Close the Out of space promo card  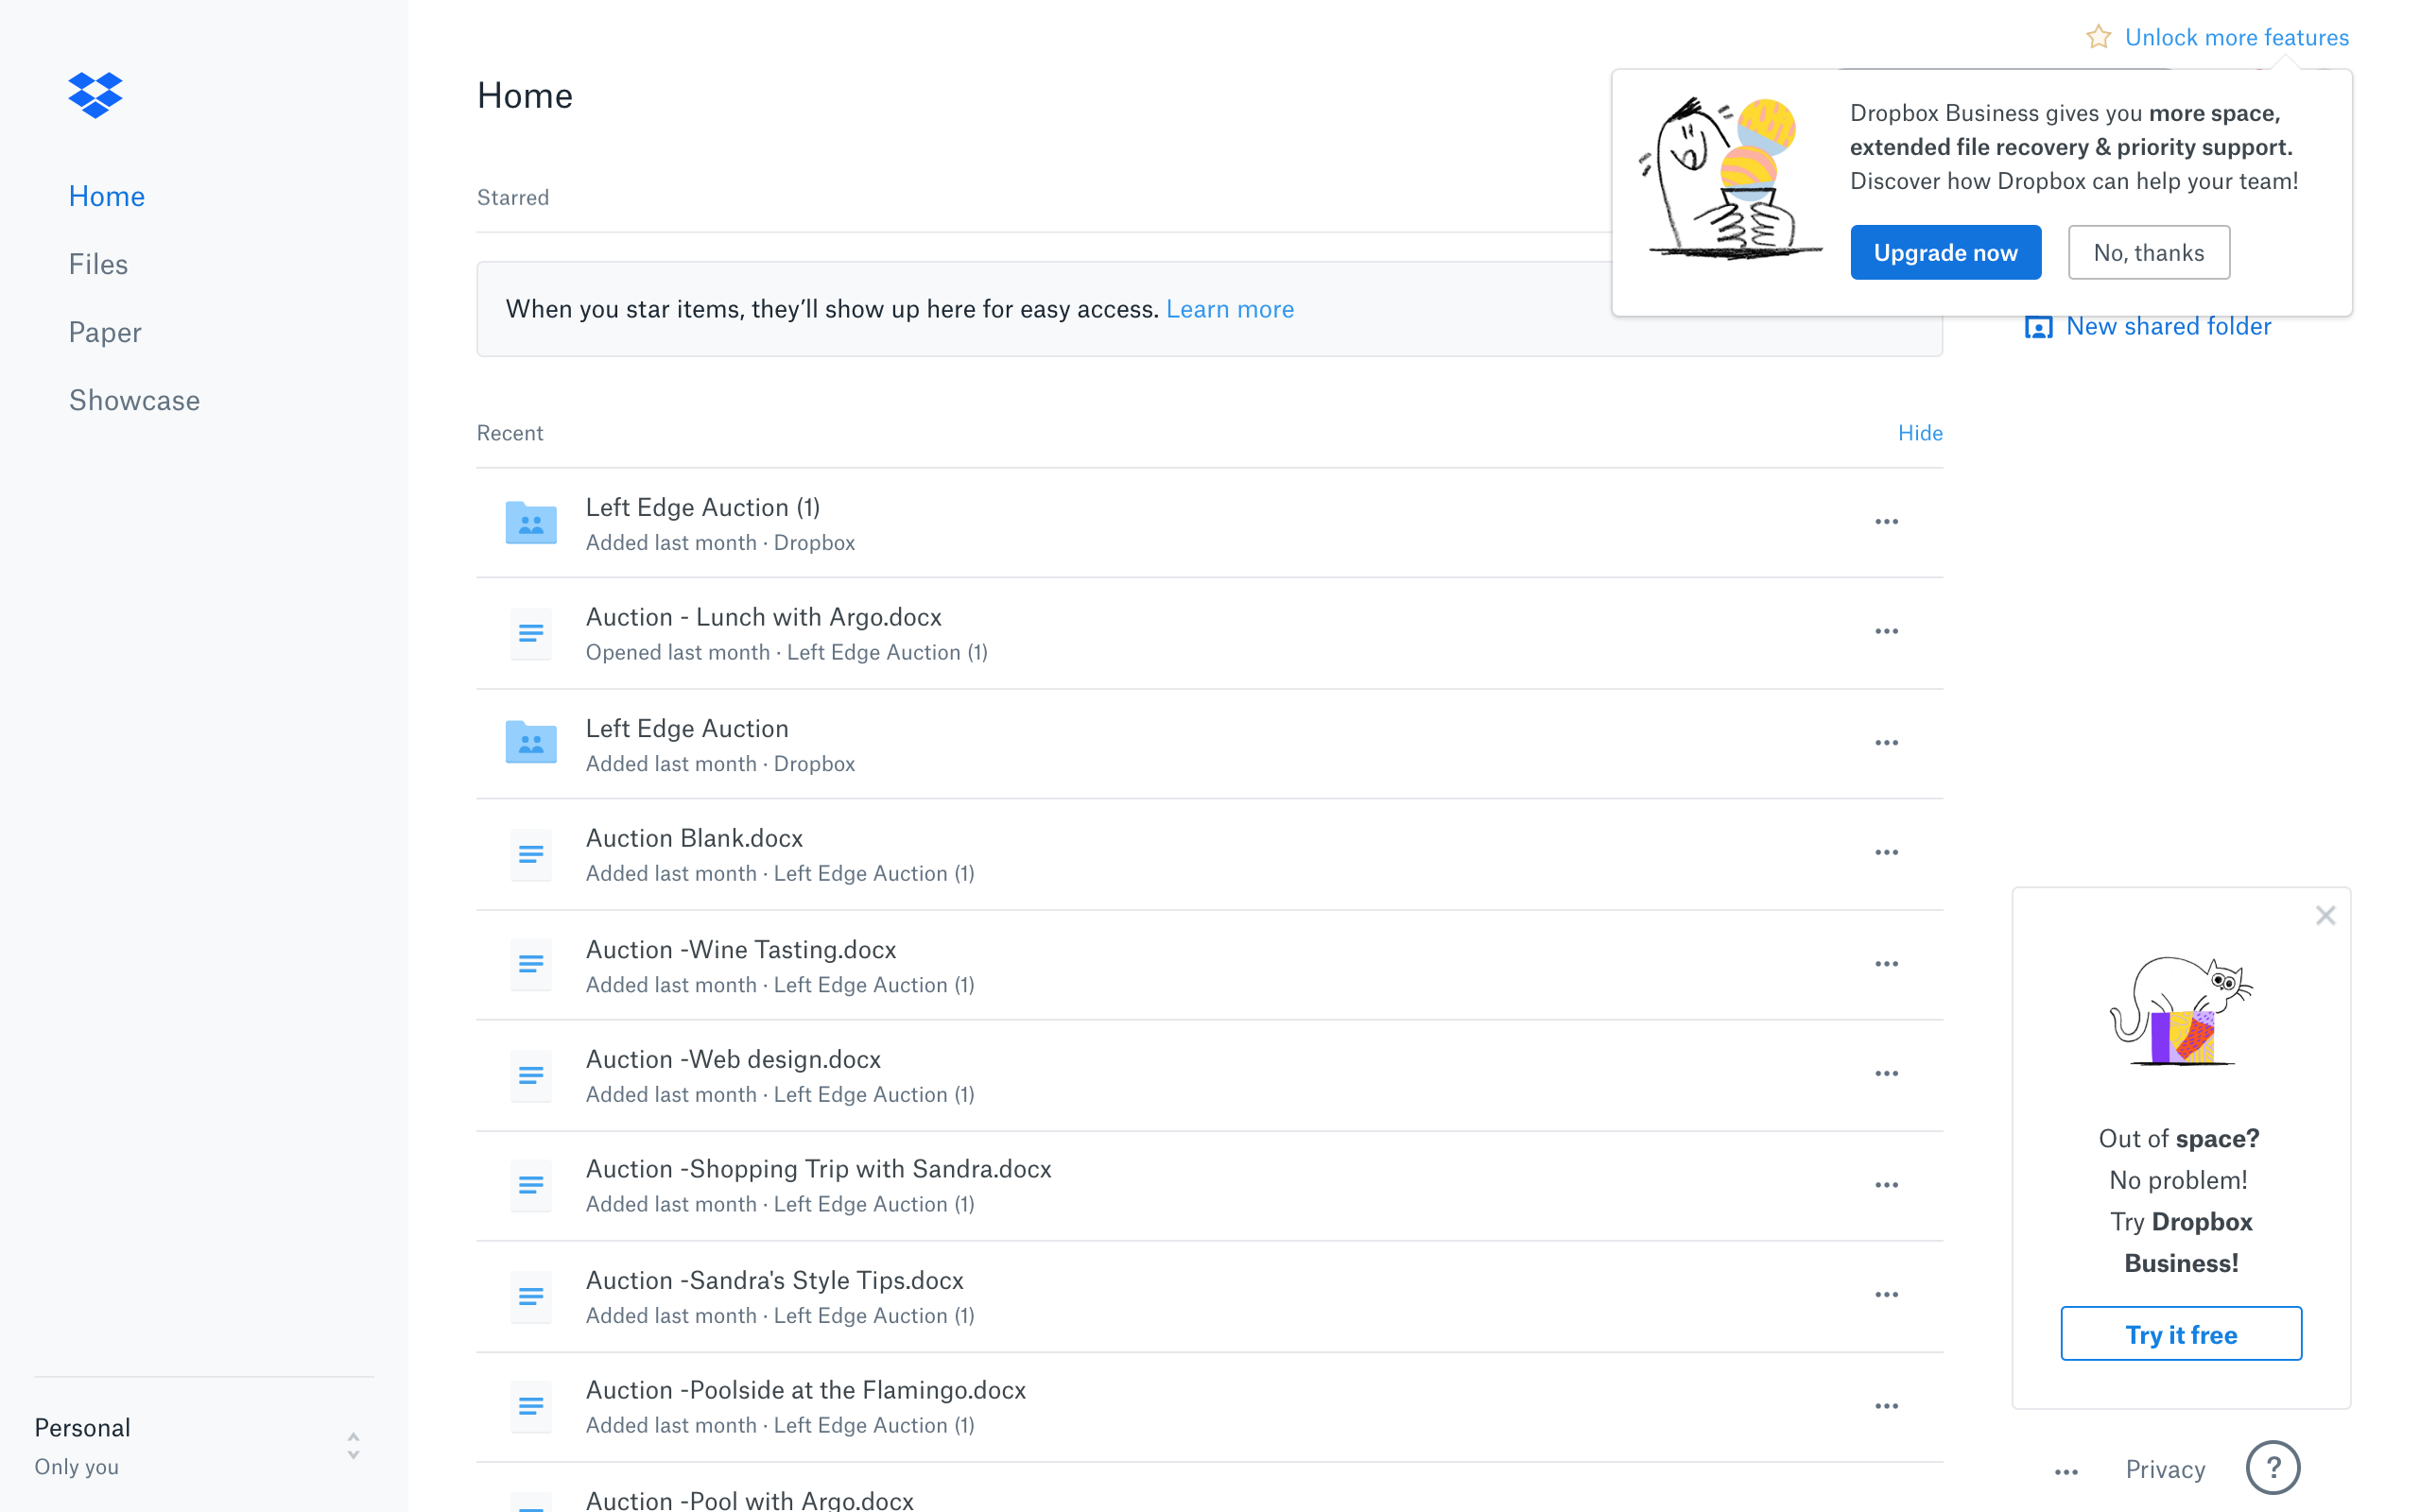click(2325, 915)
